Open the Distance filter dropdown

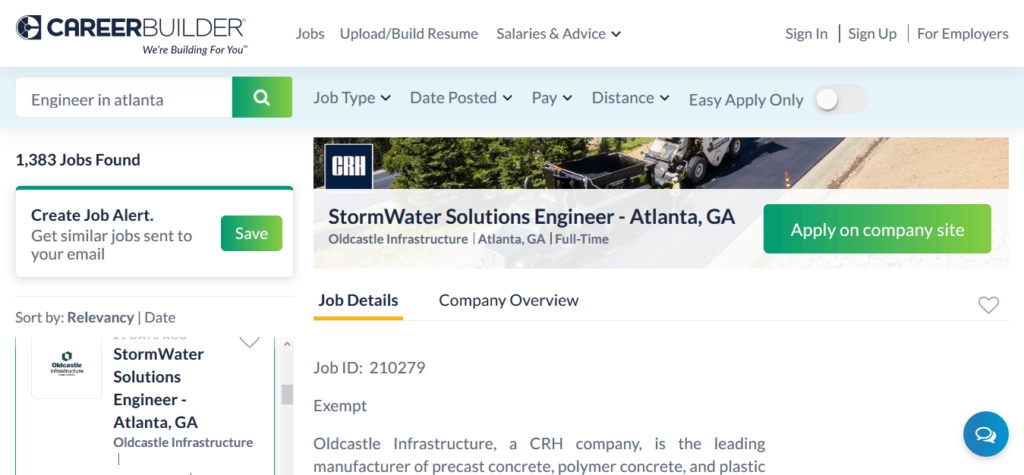click(x=630, y=98)
